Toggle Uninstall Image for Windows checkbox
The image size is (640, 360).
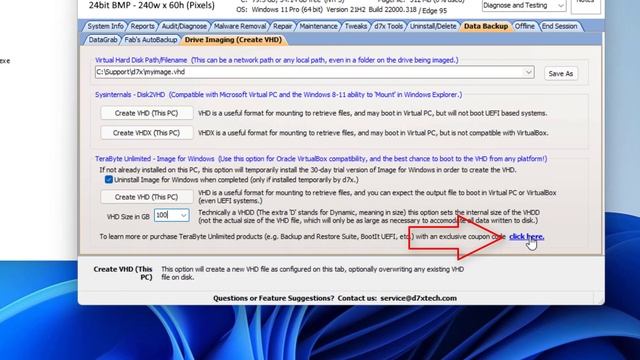point(109,180)
